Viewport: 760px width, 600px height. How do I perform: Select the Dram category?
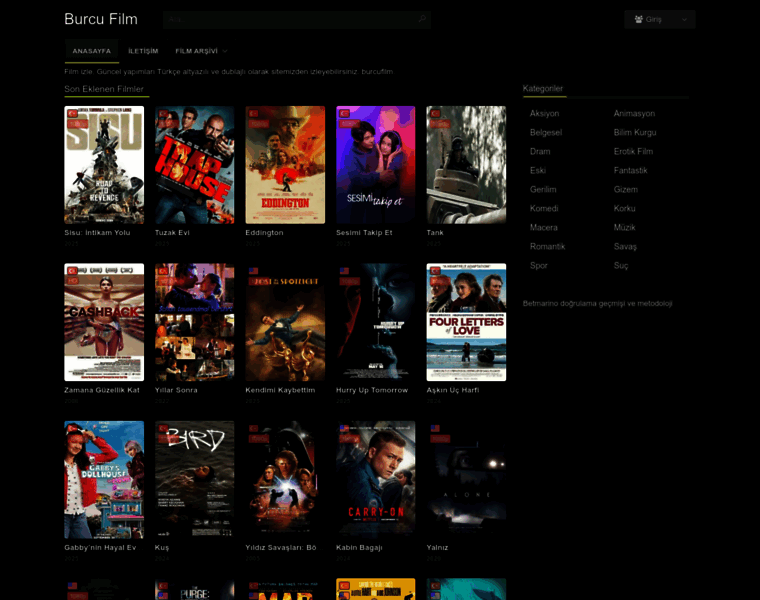click(x=540, y=151)
